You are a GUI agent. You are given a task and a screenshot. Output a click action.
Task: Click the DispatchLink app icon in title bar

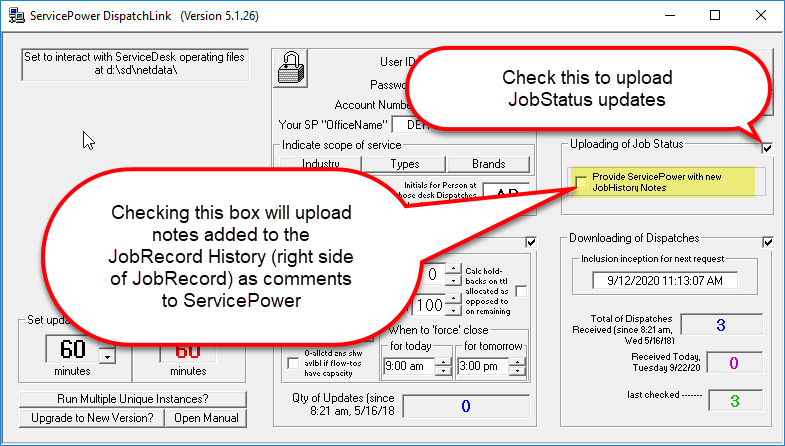(x=17, y=16)
